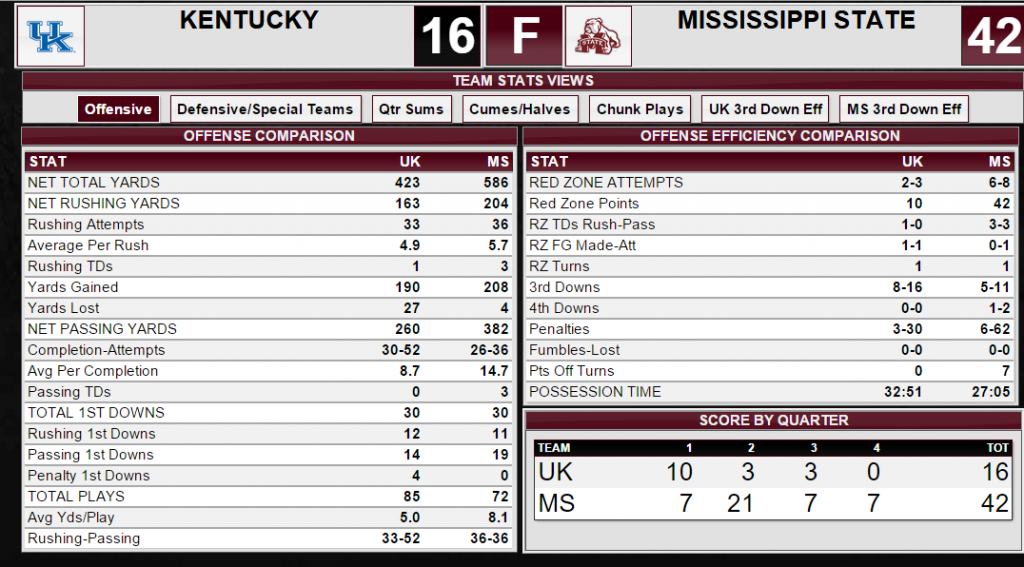Select the NET TOTAL YARDS row
This screenshot has height=567, width=1024.
pyautogui.click(x=268, y=182)
